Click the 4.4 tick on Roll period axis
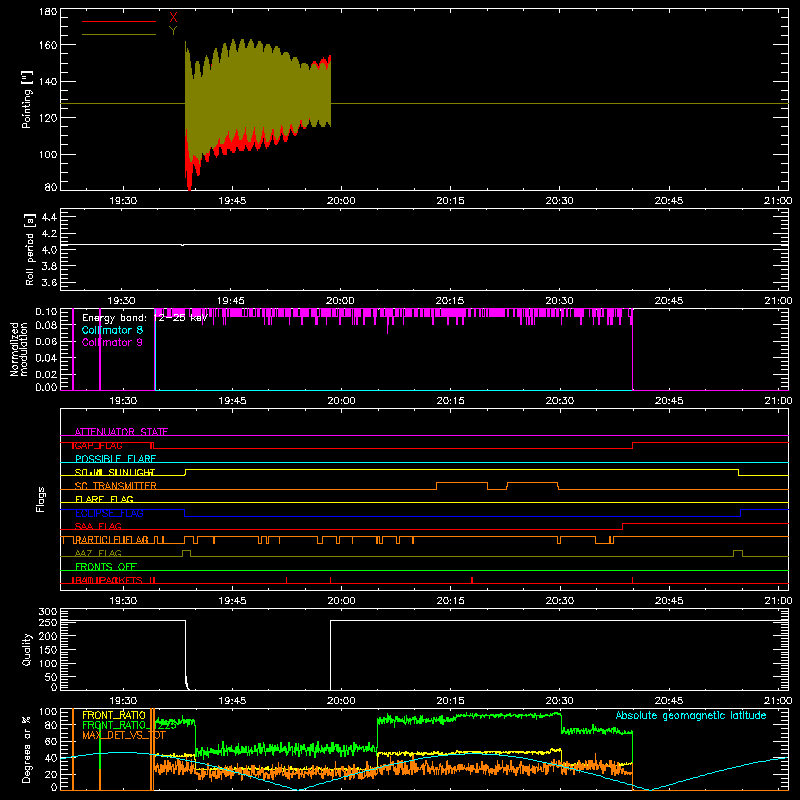The width and height of the screenshot is (800, 800). (x=49, y=217)
